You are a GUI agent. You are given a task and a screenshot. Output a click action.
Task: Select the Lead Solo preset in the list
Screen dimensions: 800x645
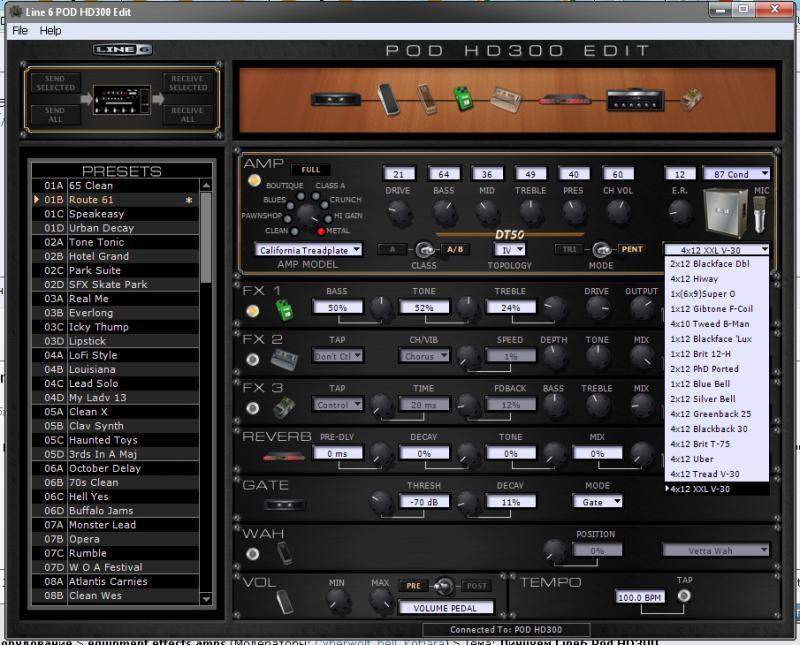(x=93, y=383)
